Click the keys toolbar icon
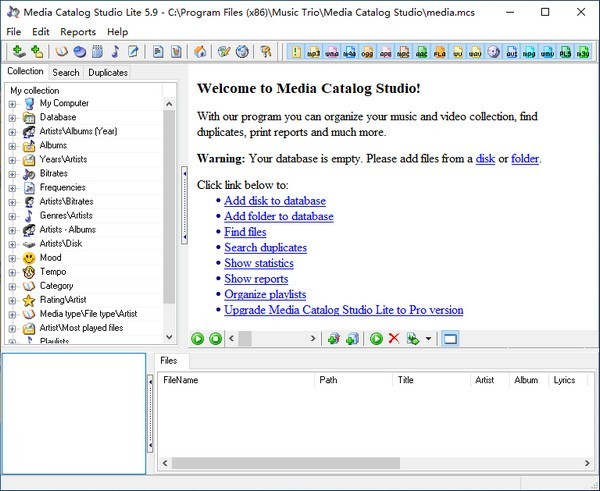This screenshot has height=491, width=600. pyautogui.click(x=266, y=51)
